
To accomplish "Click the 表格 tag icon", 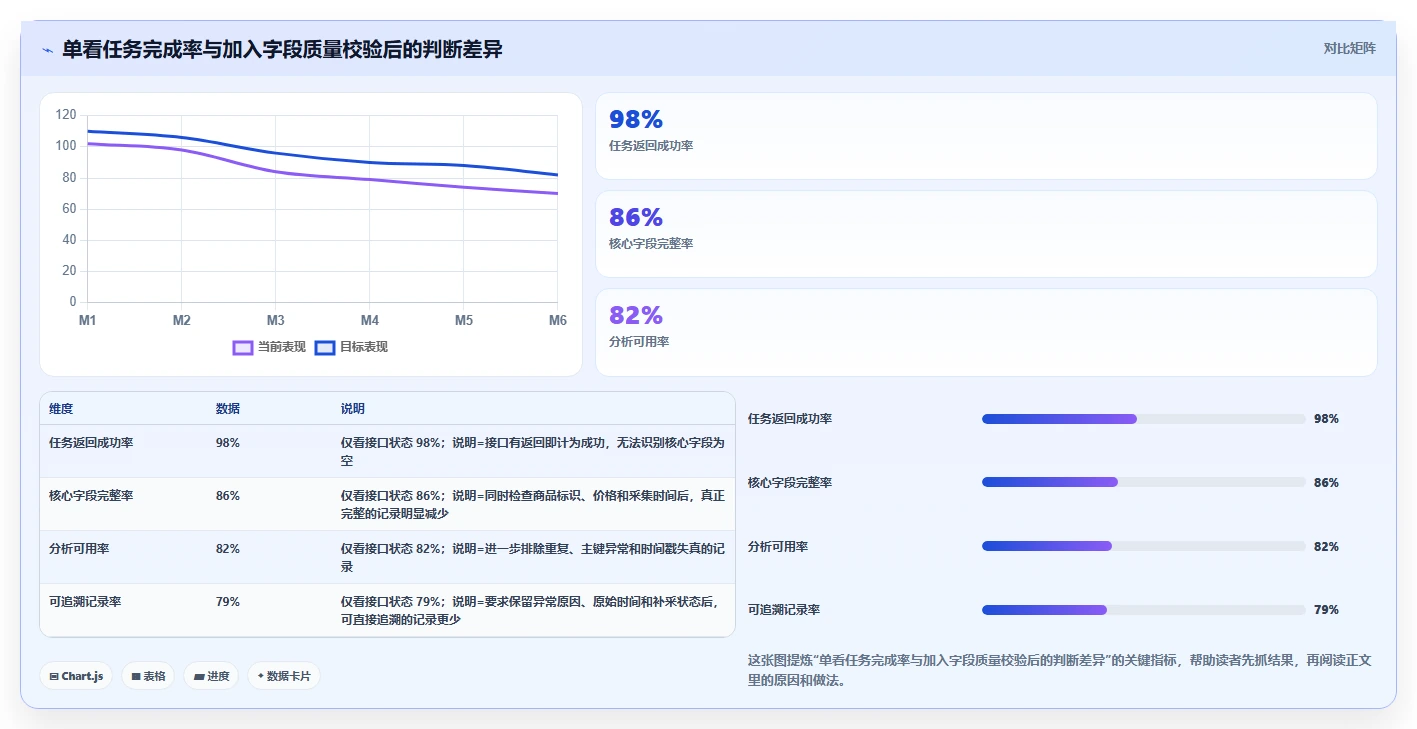I will (135, 677).
